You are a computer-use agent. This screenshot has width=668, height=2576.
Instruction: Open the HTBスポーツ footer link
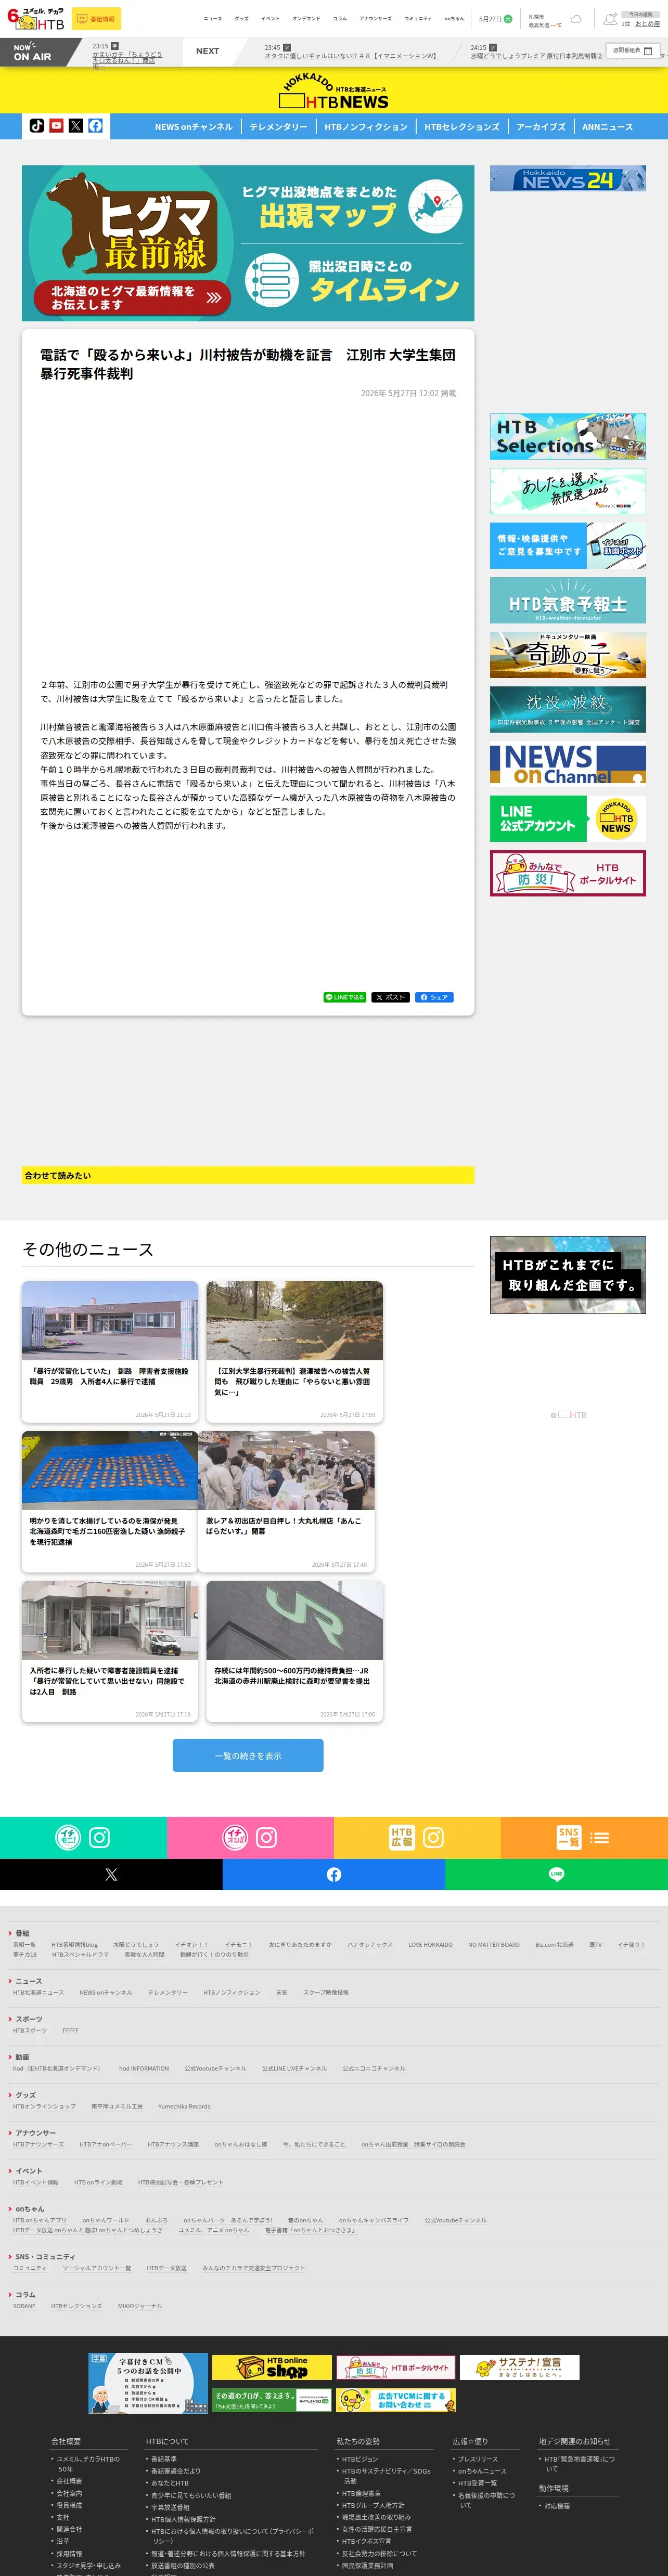(x=30, y=2030)
